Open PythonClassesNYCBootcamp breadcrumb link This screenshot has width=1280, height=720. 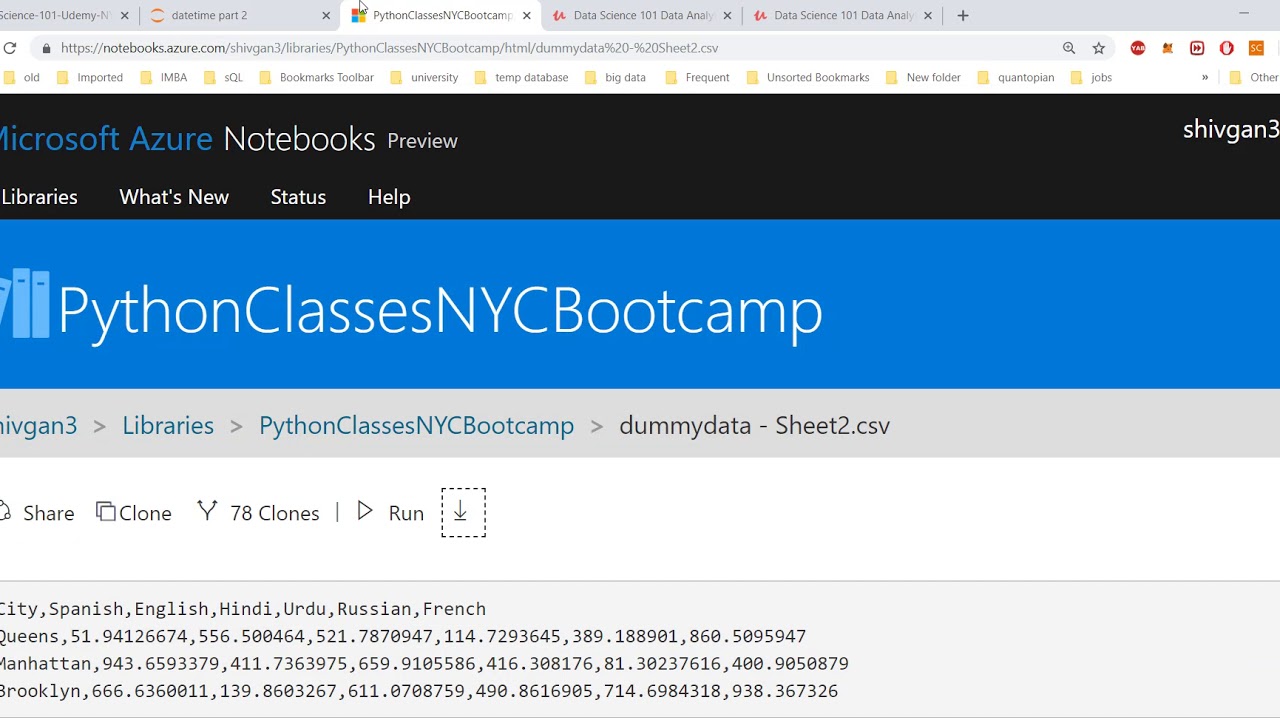(416, 425)
